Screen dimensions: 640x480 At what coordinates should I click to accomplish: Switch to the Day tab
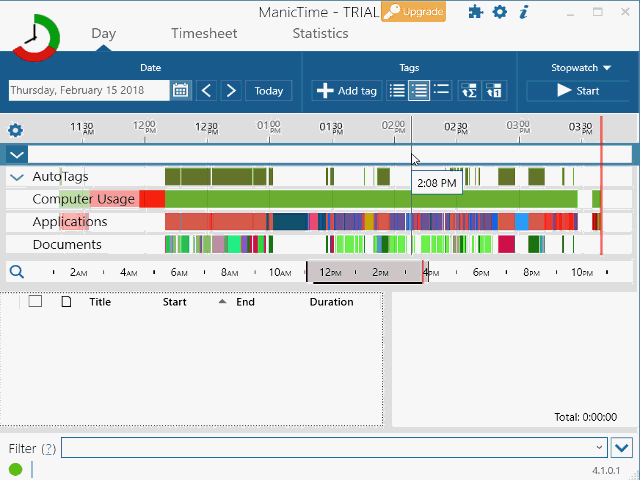103,33
